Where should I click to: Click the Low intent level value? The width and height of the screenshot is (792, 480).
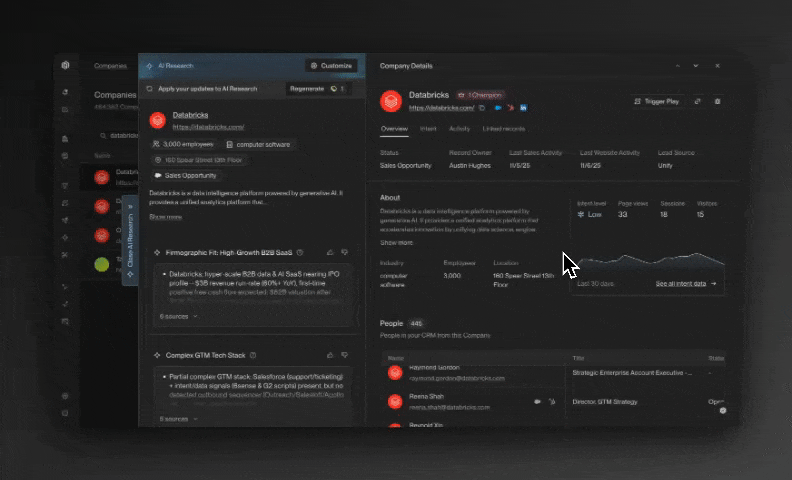[590, 214]
